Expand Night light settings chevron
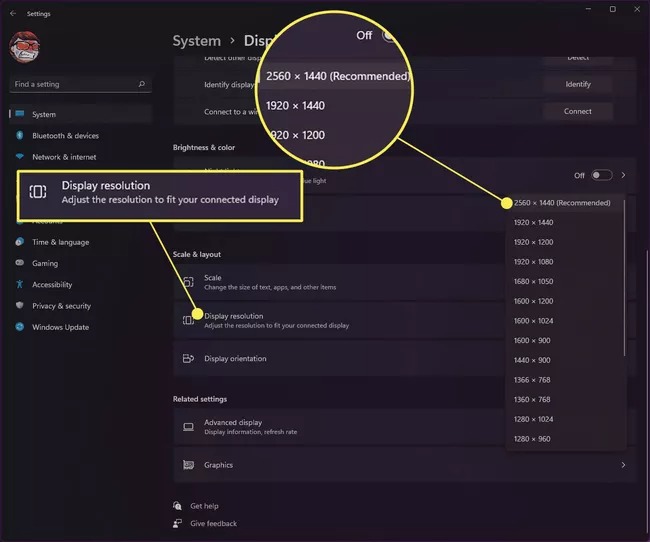650x542 pixels. click(623, 175)
